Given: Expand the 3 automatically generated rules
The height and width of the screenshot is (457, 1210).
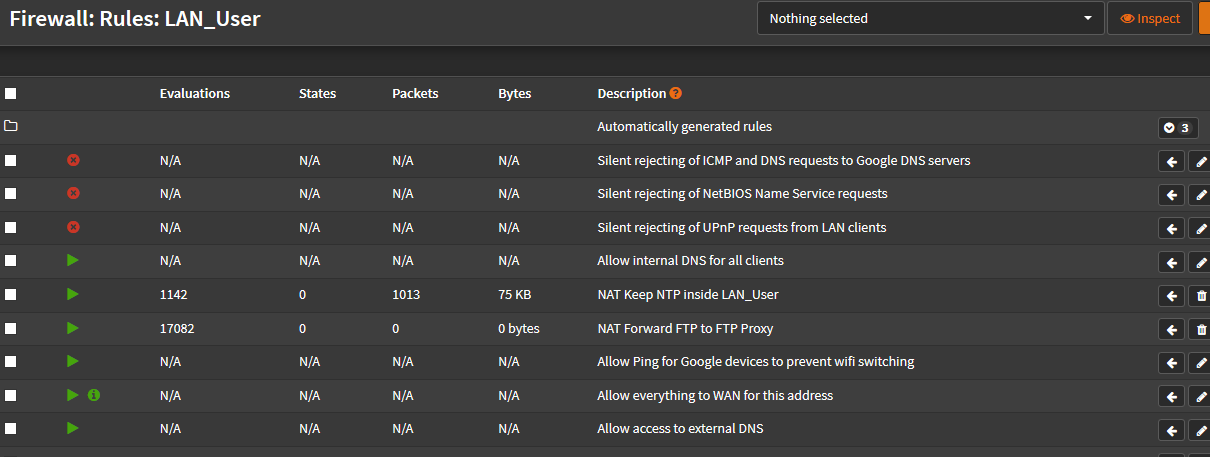Looking at the screenshot, I should (x=1178, y=128).
